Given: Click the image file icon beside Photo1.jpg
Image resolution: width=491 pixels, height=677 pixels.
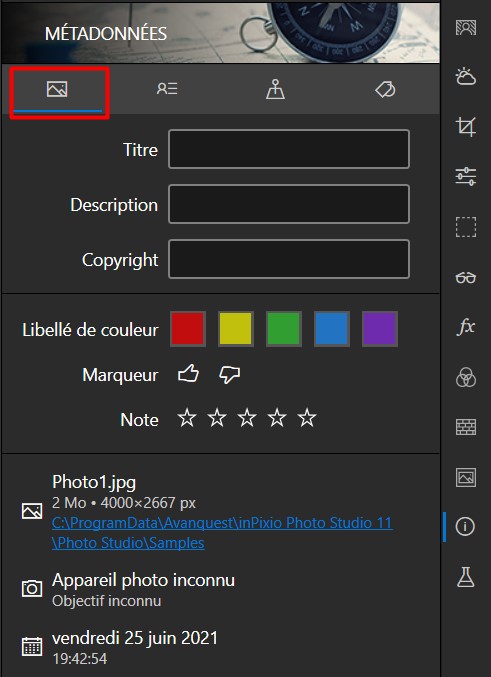Looking at the screenshot, I should tap(32, 511).
